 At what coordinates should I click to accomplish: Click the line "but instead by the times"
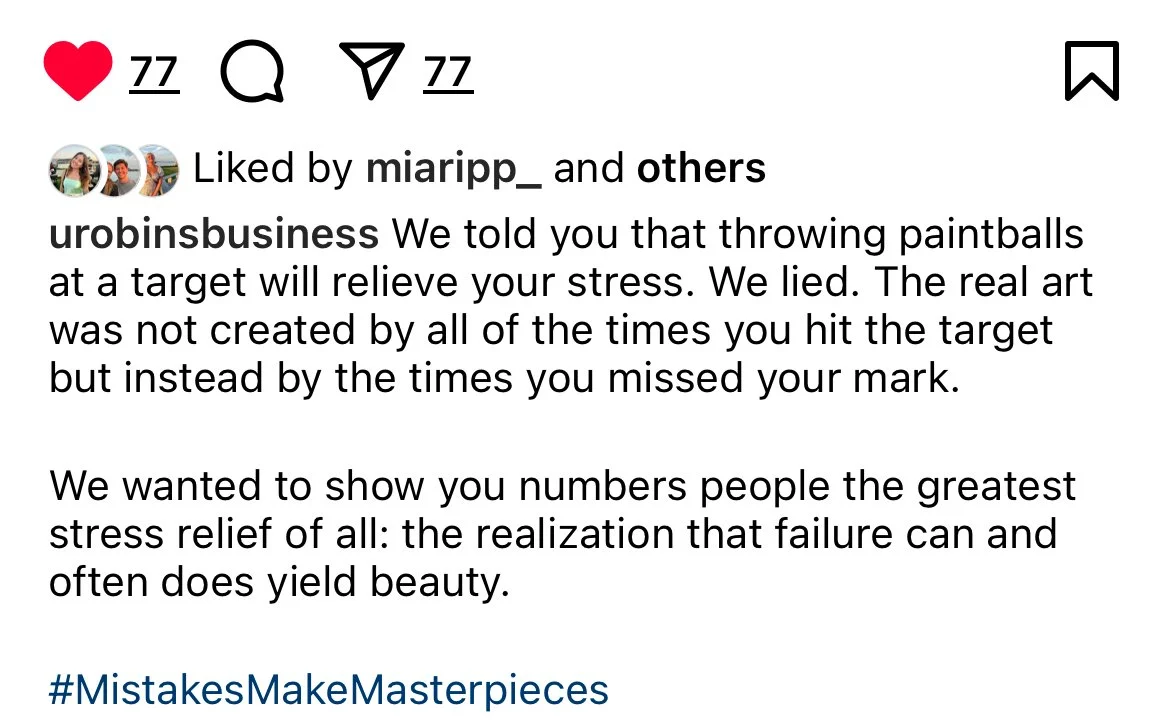pyautogui.click(x=504, y=379)
